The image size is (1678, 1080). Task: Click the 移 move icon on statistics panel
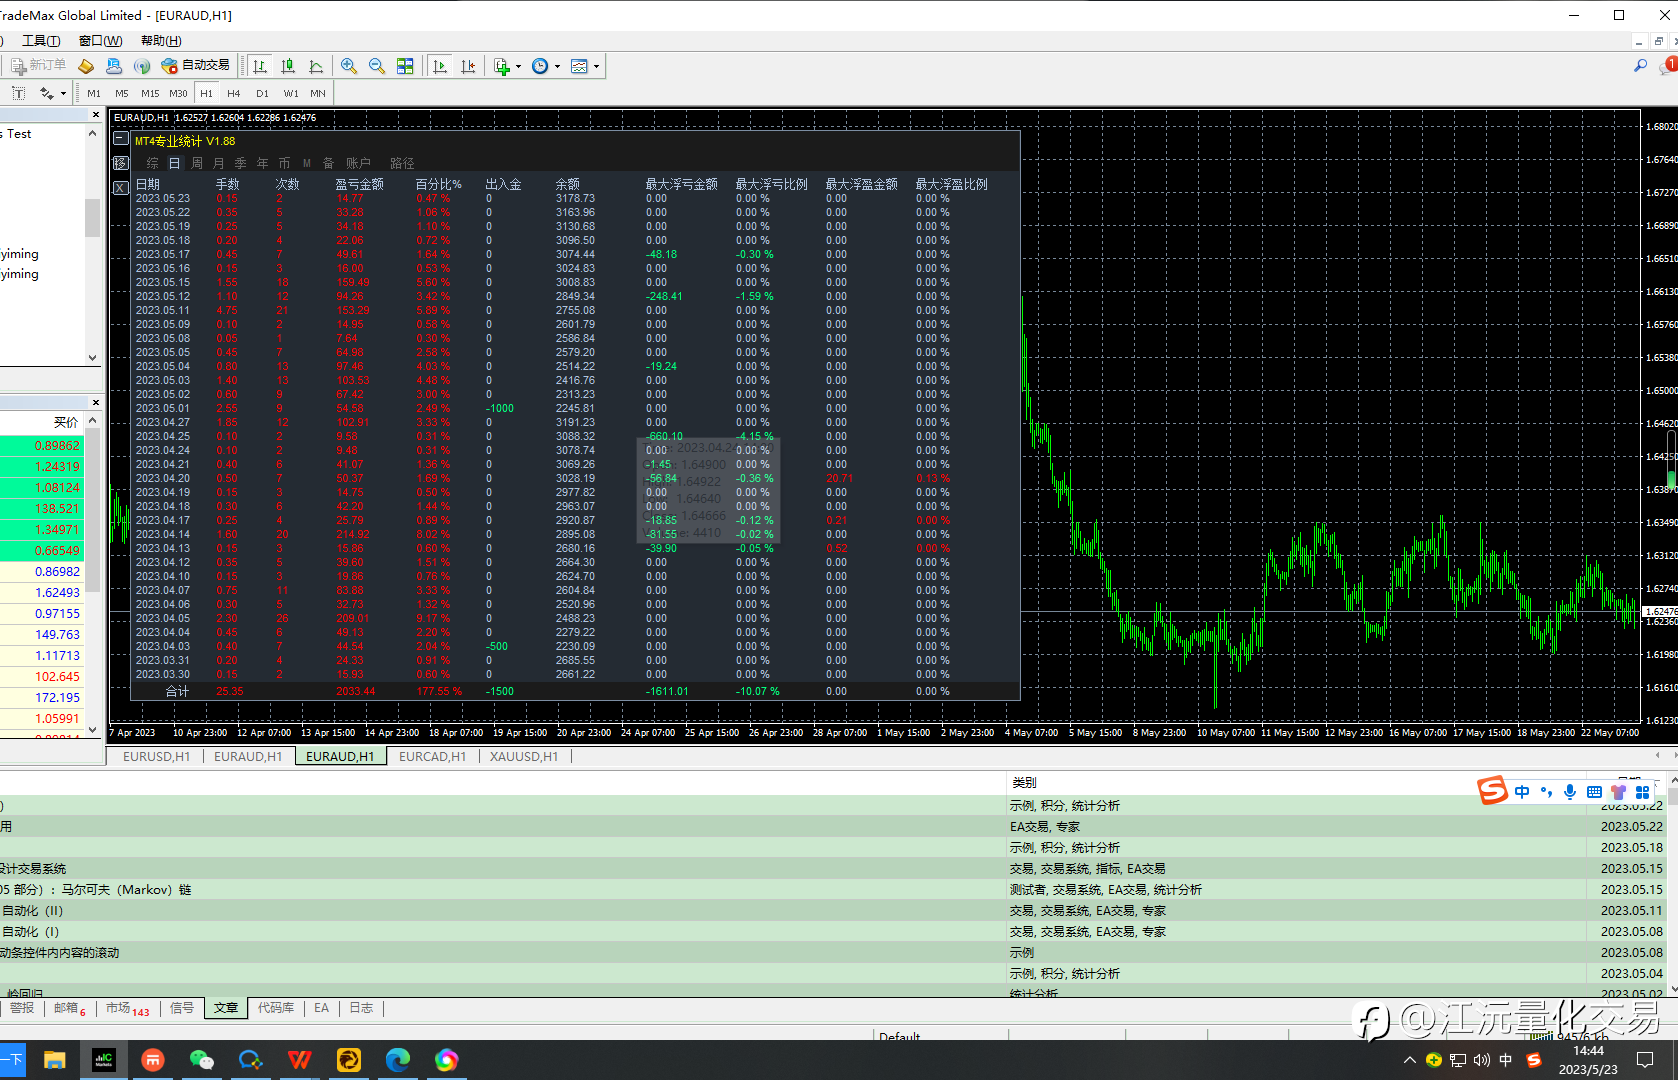point(121,163)
